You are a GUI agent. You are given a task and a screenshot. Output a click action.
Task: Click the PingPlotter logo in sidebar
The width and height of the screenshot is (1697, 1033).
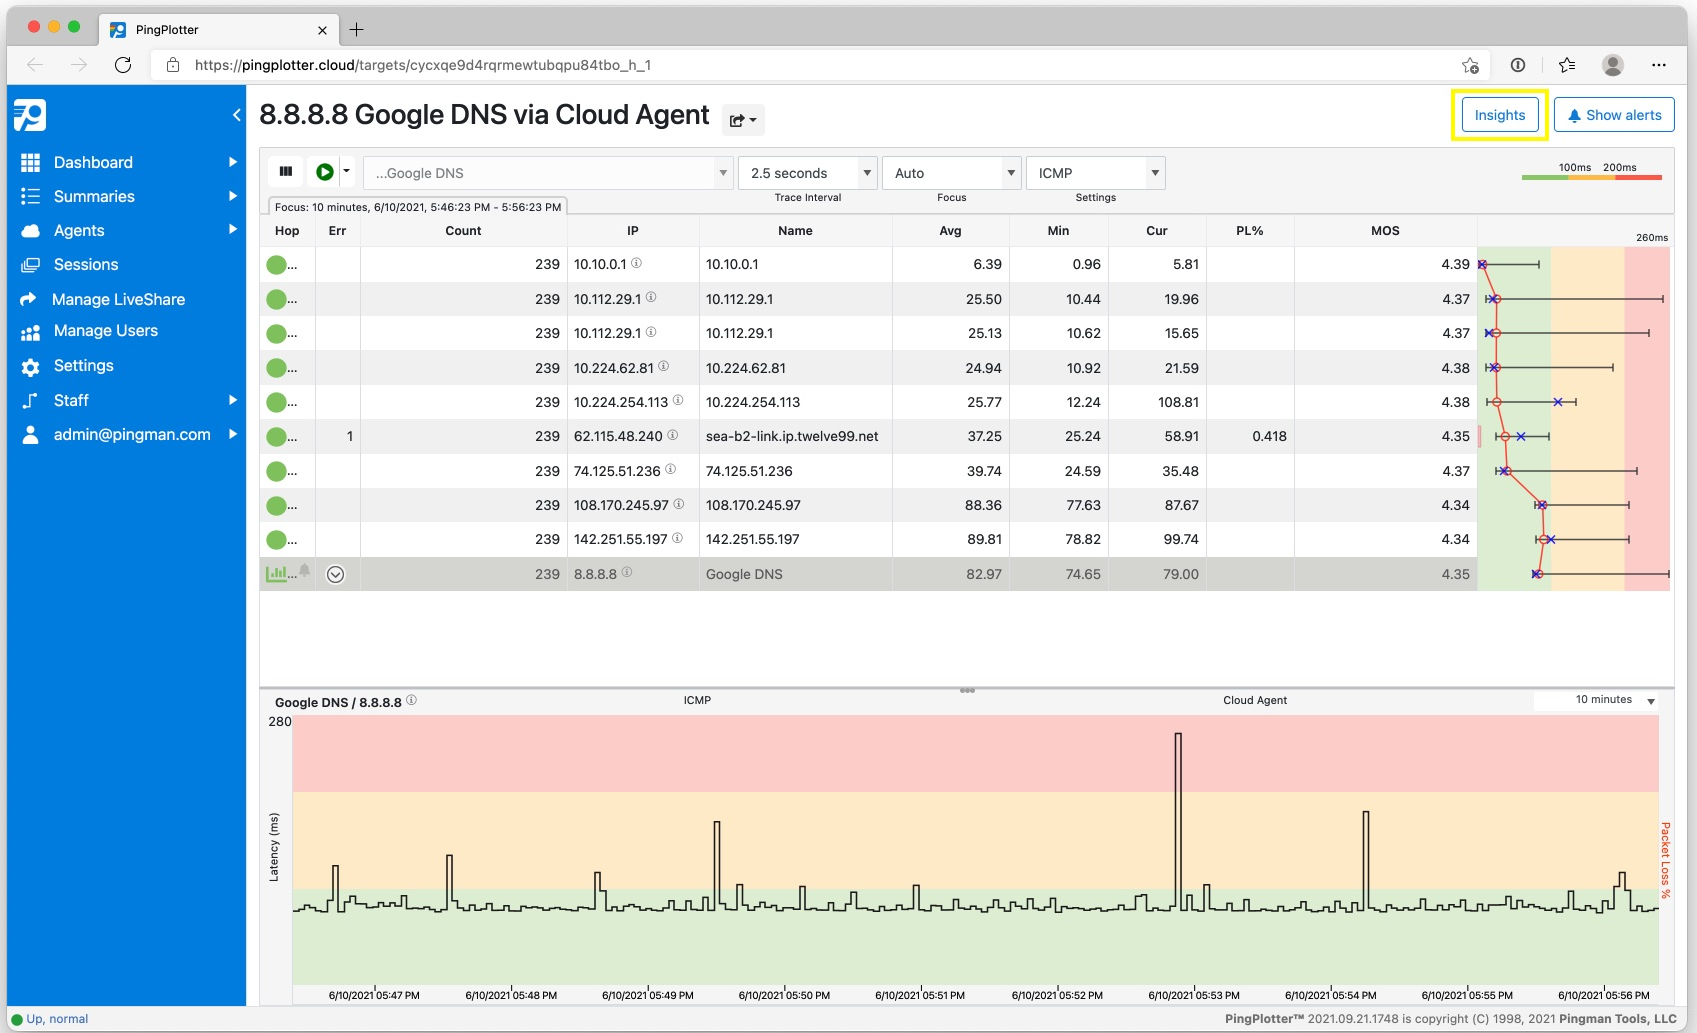30,115
